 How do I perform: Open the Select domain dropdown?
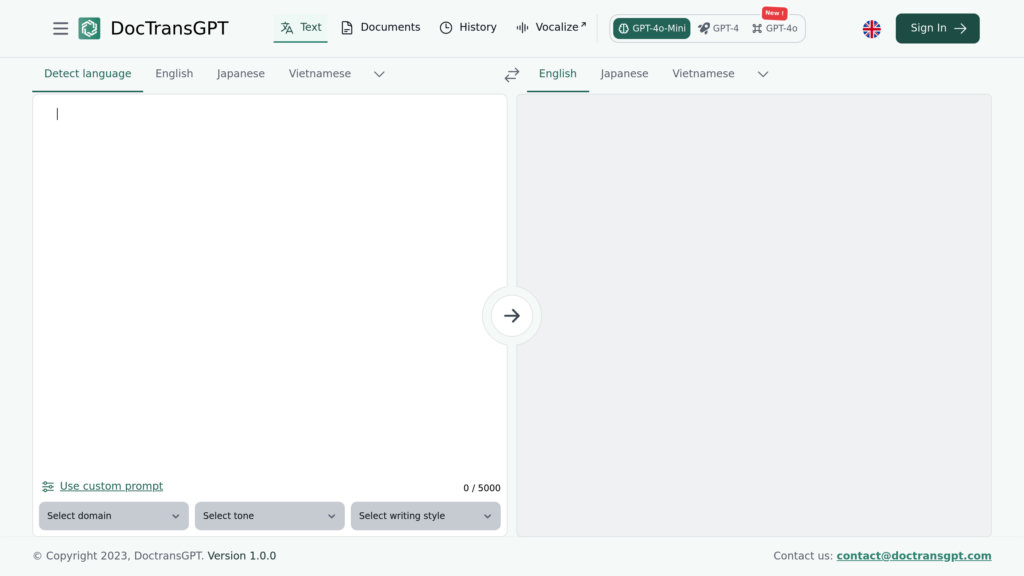pos(113,516)
